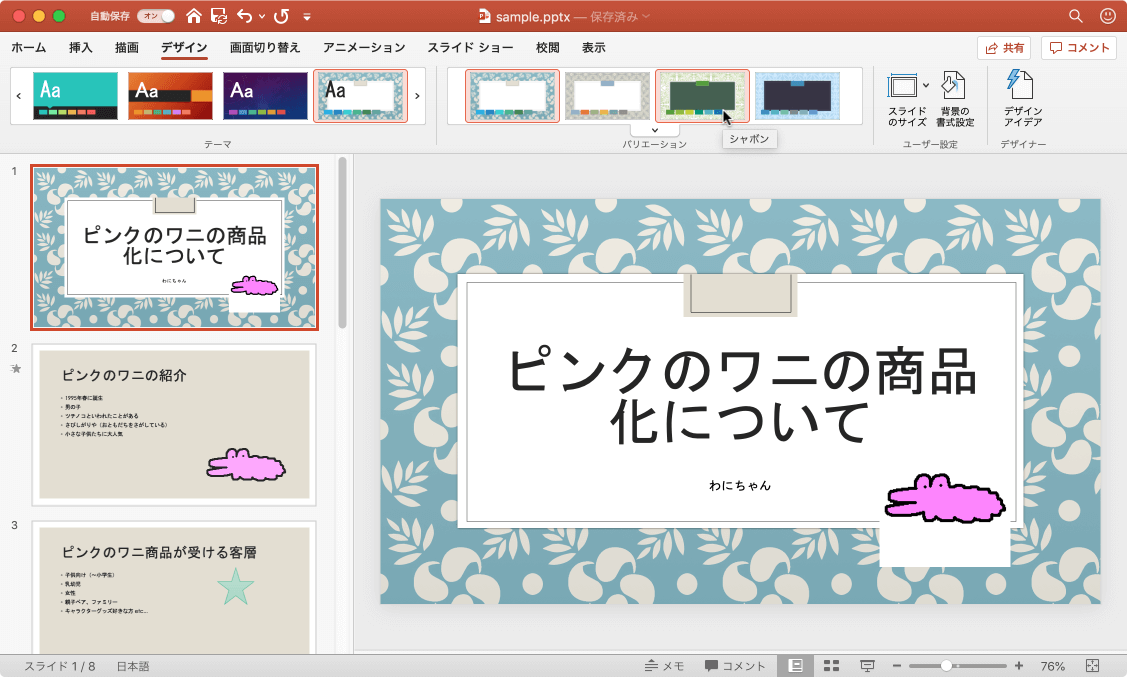Viewport: 1127px width, 677px height.
Task: Click the undo arrow icon
Action: [x=245, y=16]
